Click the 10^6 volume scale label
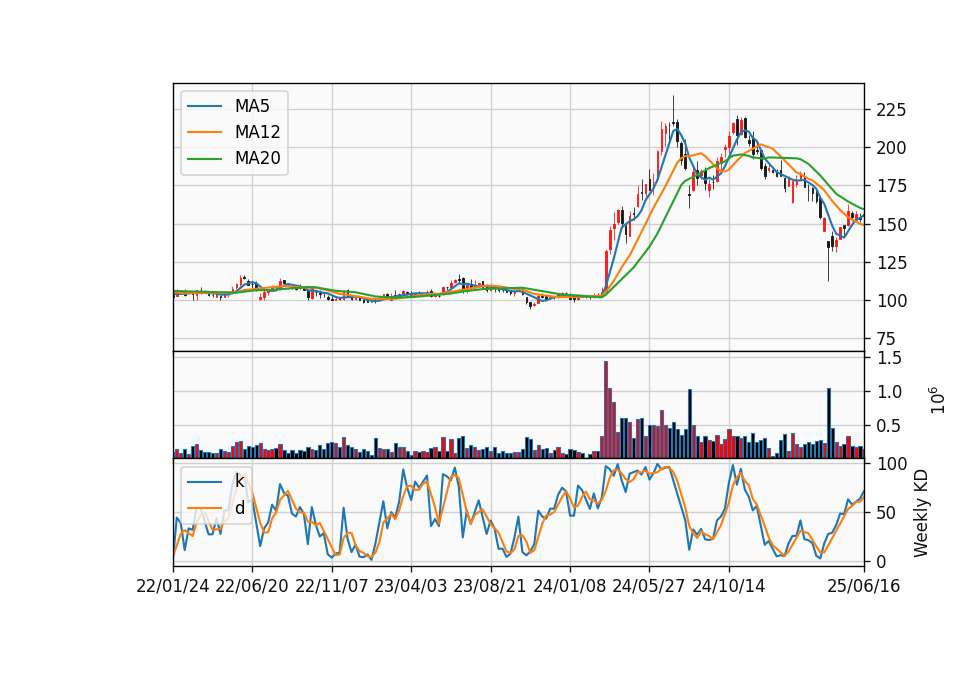The height and width of the screenshot is (690, 960). 937,400
